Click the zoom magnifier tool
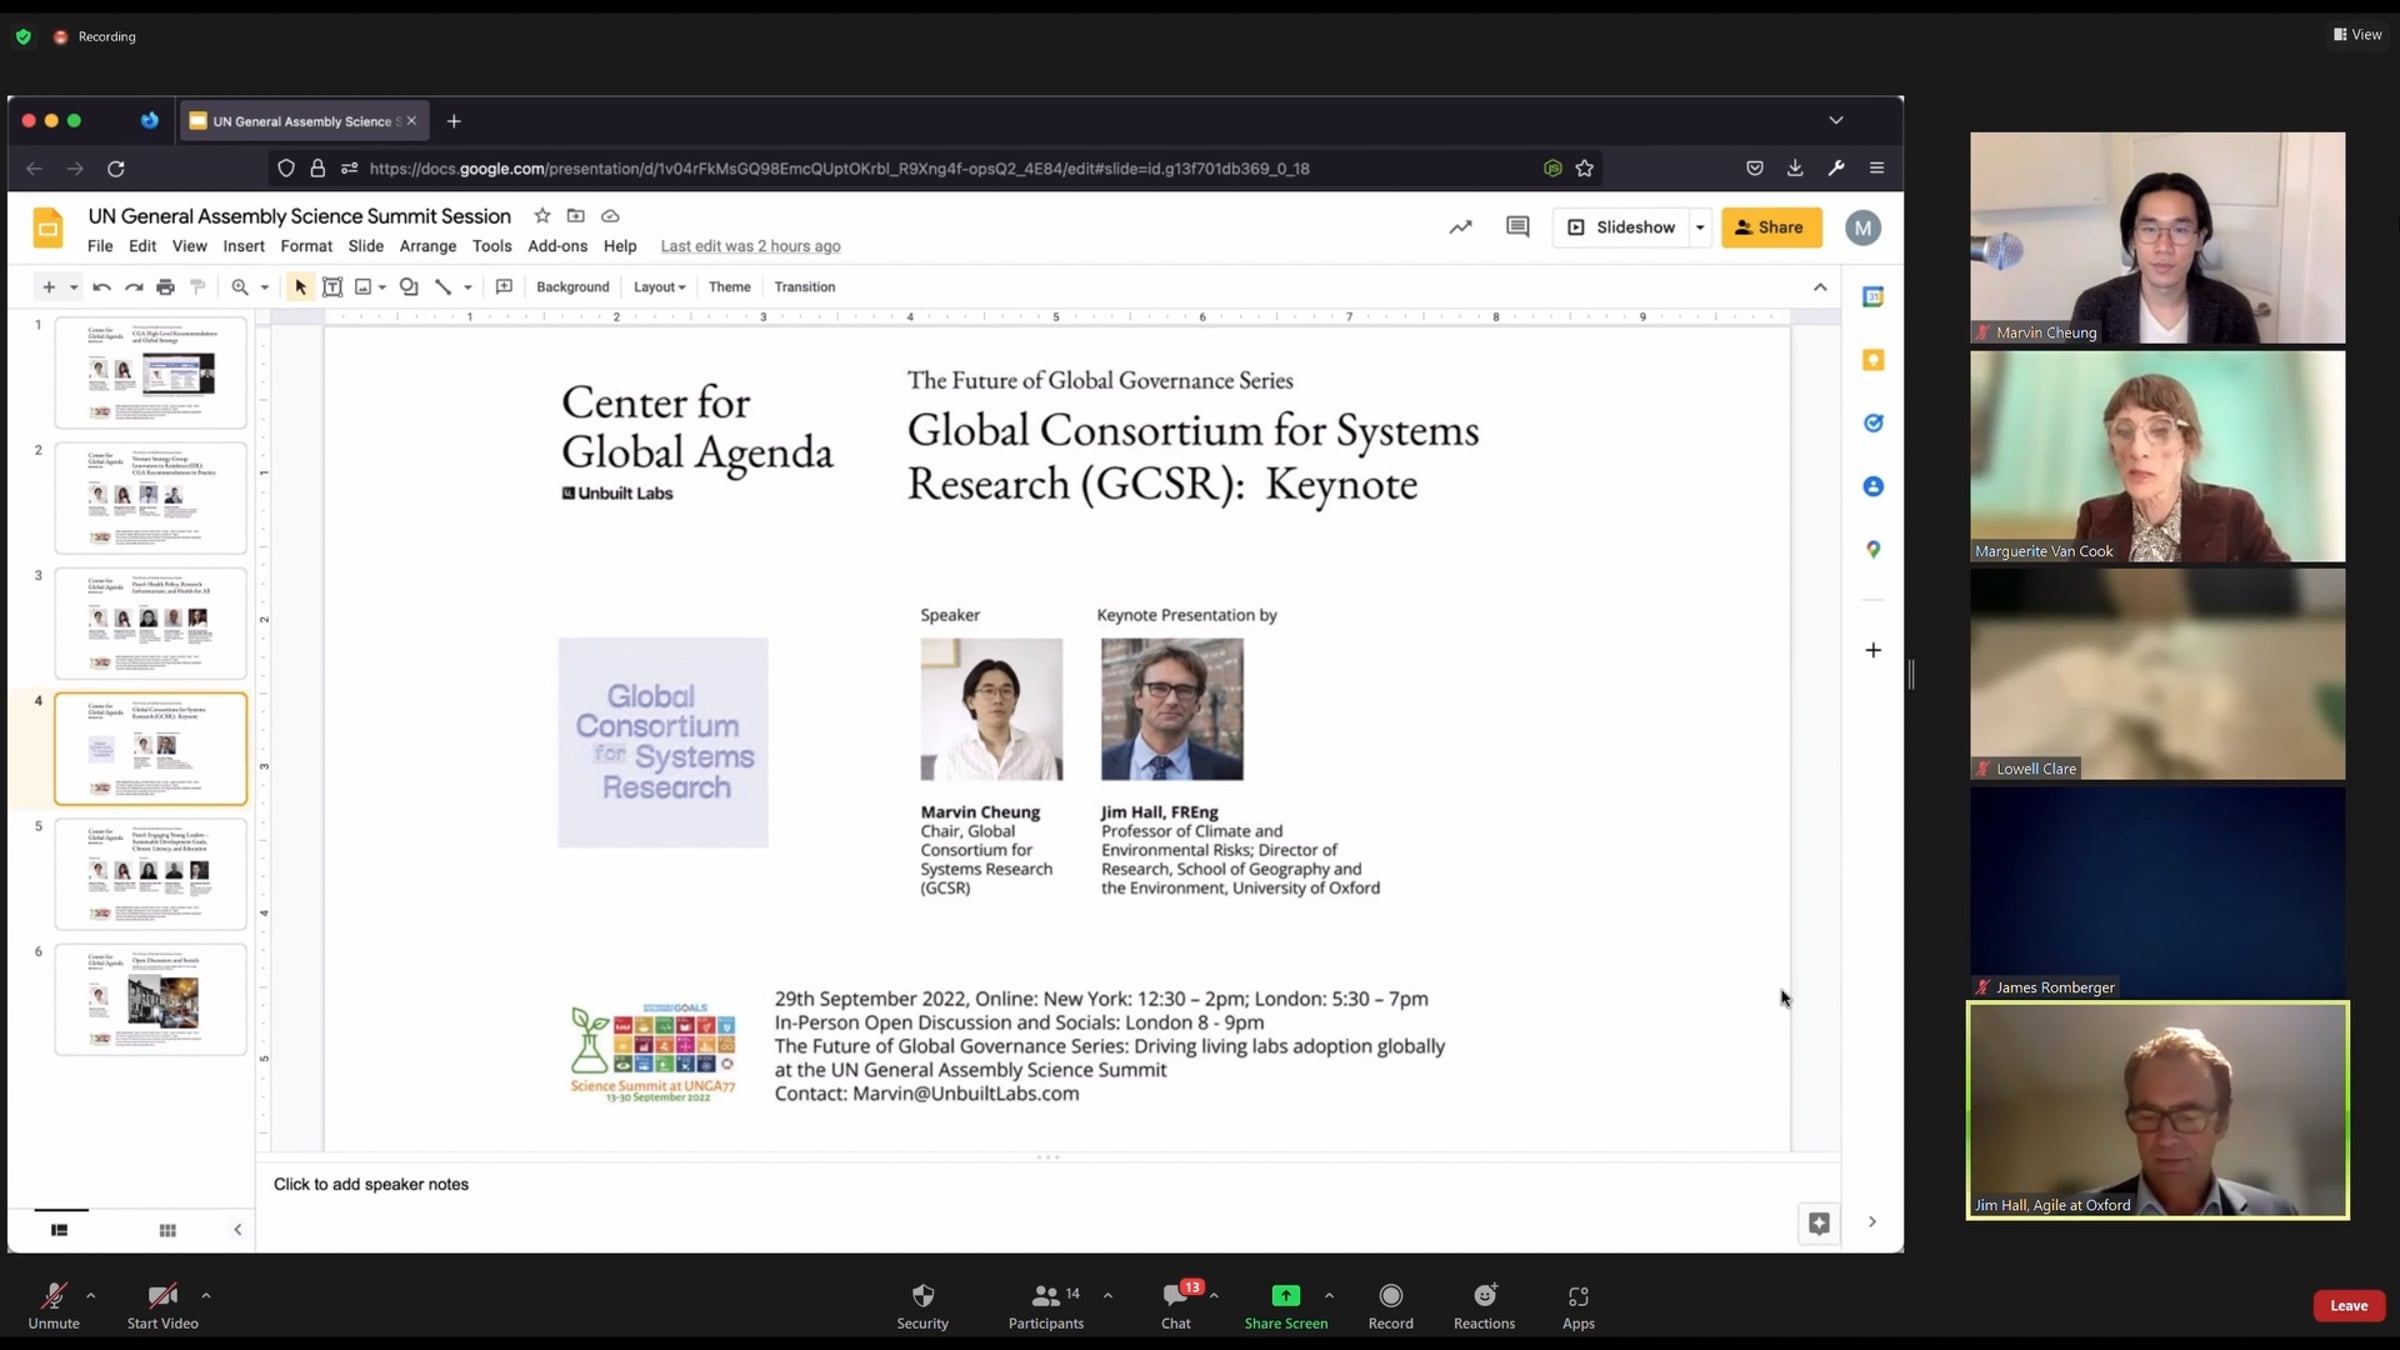 point(240,287)
